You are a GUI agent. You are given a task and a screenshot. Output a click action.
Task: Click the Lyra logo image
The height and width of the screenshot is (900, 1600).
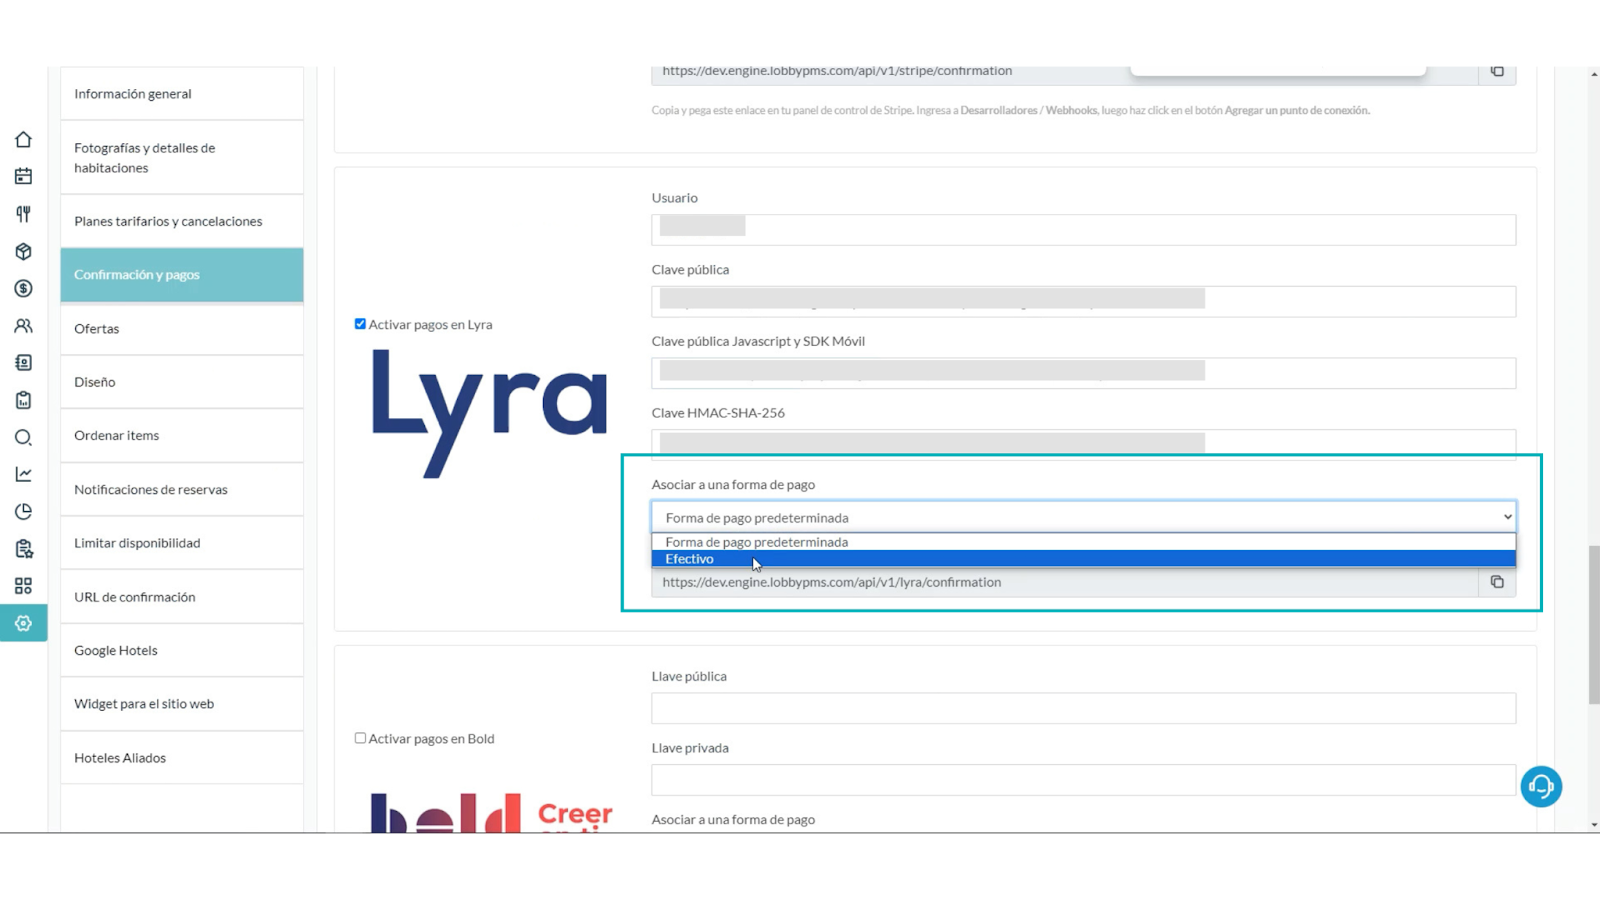coord(489,414)
